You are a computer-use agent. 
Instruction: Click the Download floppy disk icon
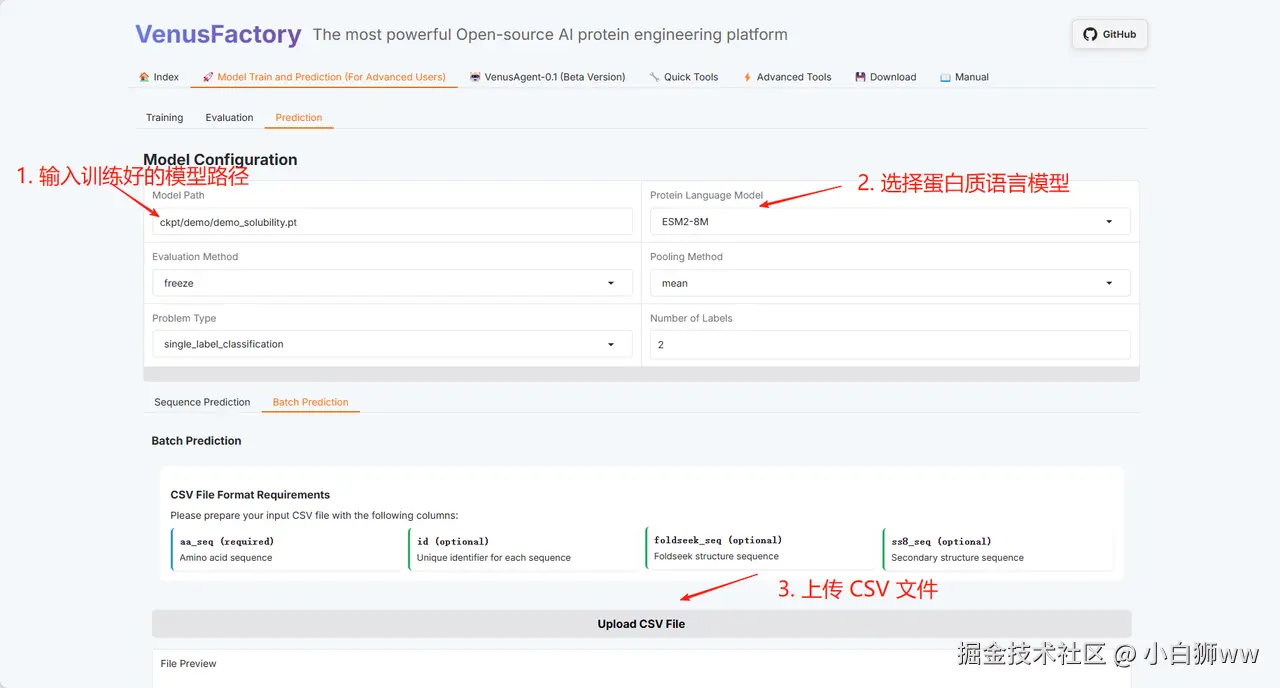pyautogui.click(x=860, y=77)
